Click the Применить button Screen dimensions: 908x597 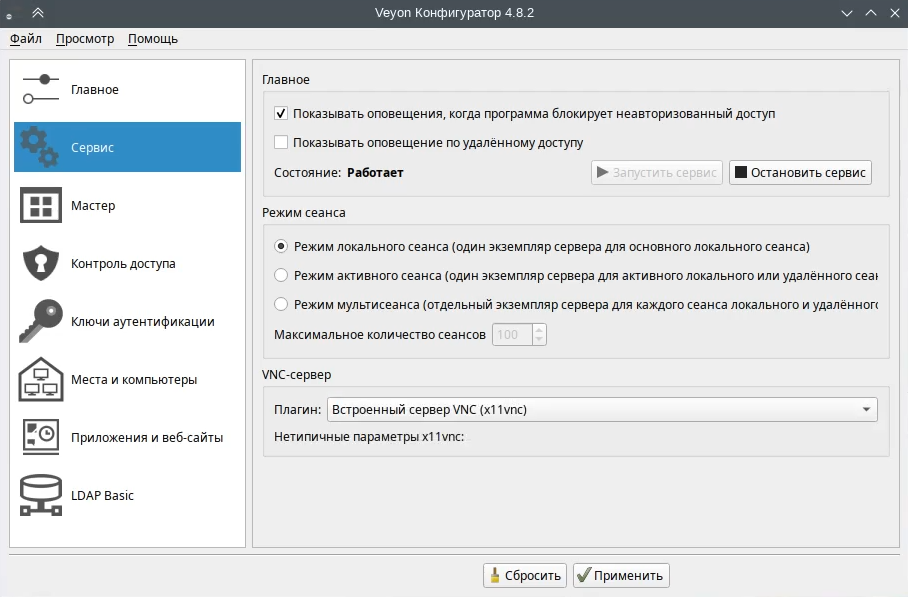click(621, 576)
